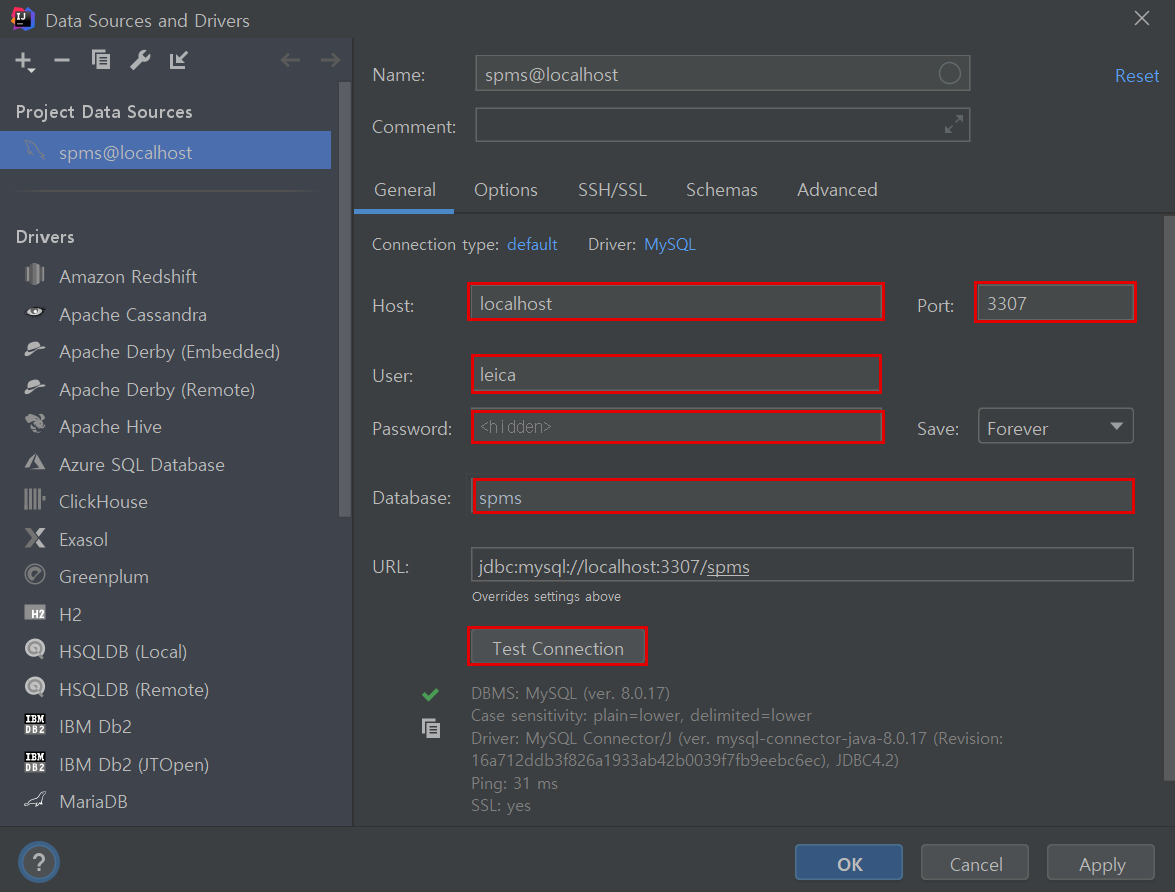Click the H2 driver icon

34,613
